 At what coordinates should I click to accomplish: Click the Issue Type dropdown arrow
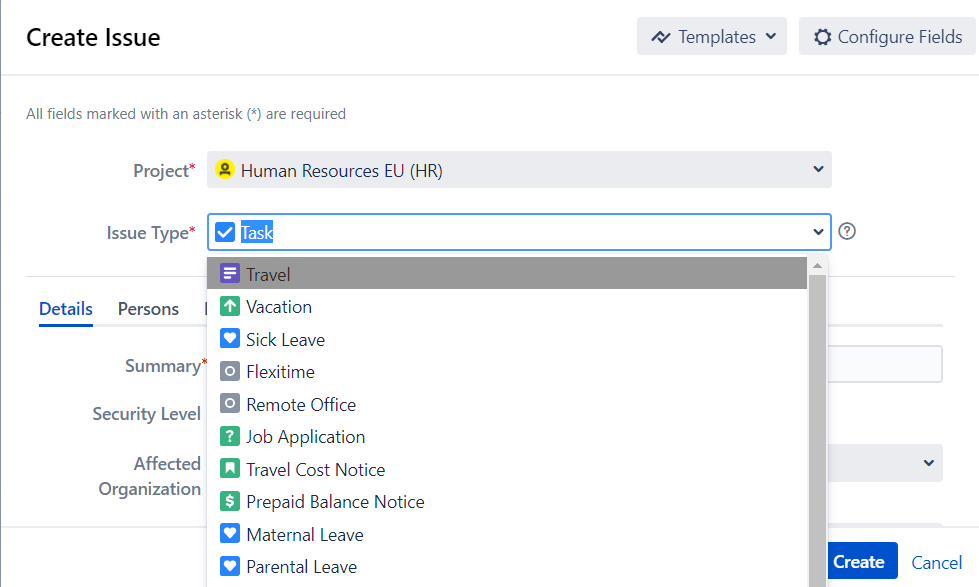[x=818, y=232]
